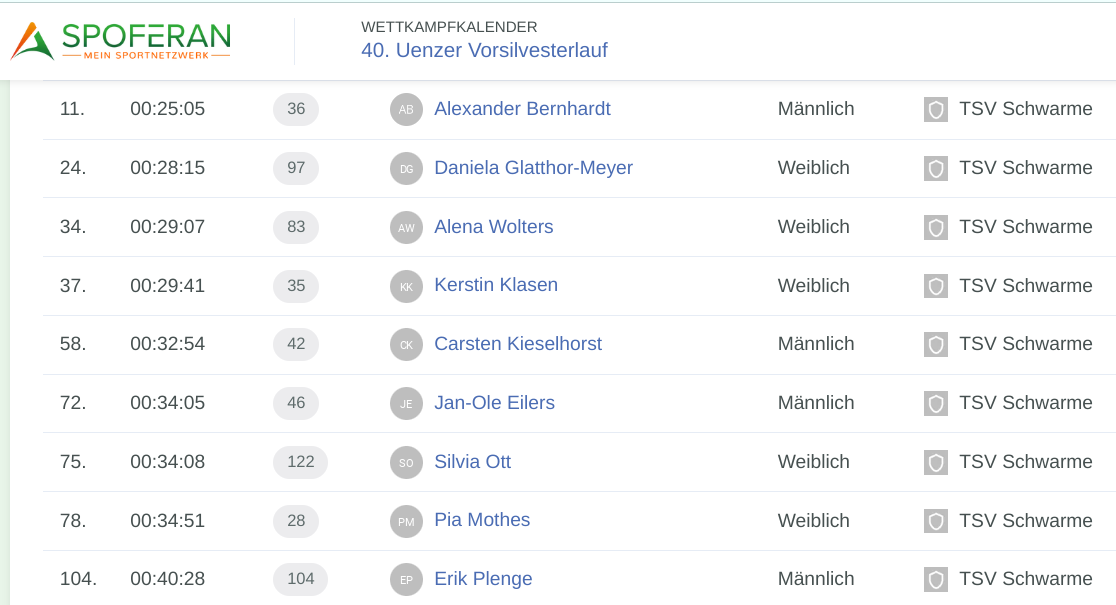1116x605 pixels.
Task: Open Carsten Kieselhorst's profile link
Action: click(518, 344)
